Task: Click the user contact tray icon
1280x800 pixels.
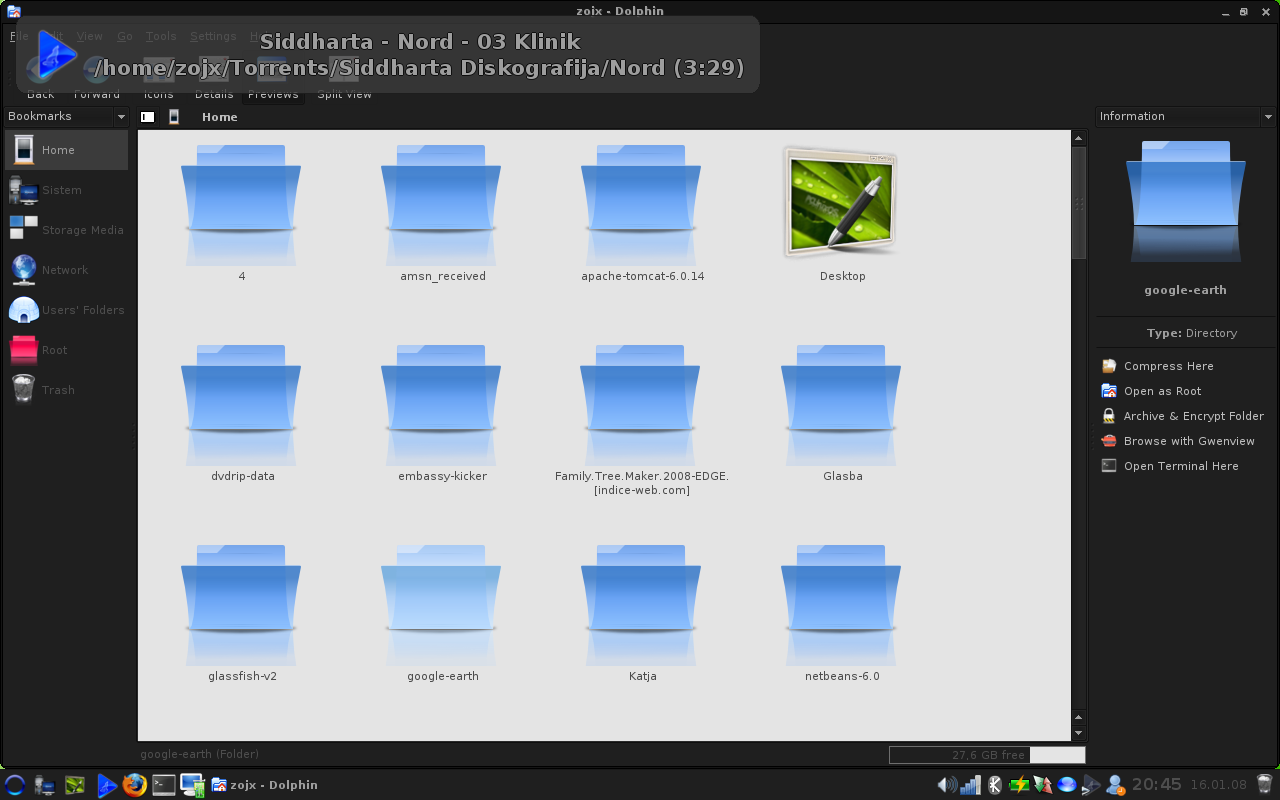Action: (x=1115, y=785)
